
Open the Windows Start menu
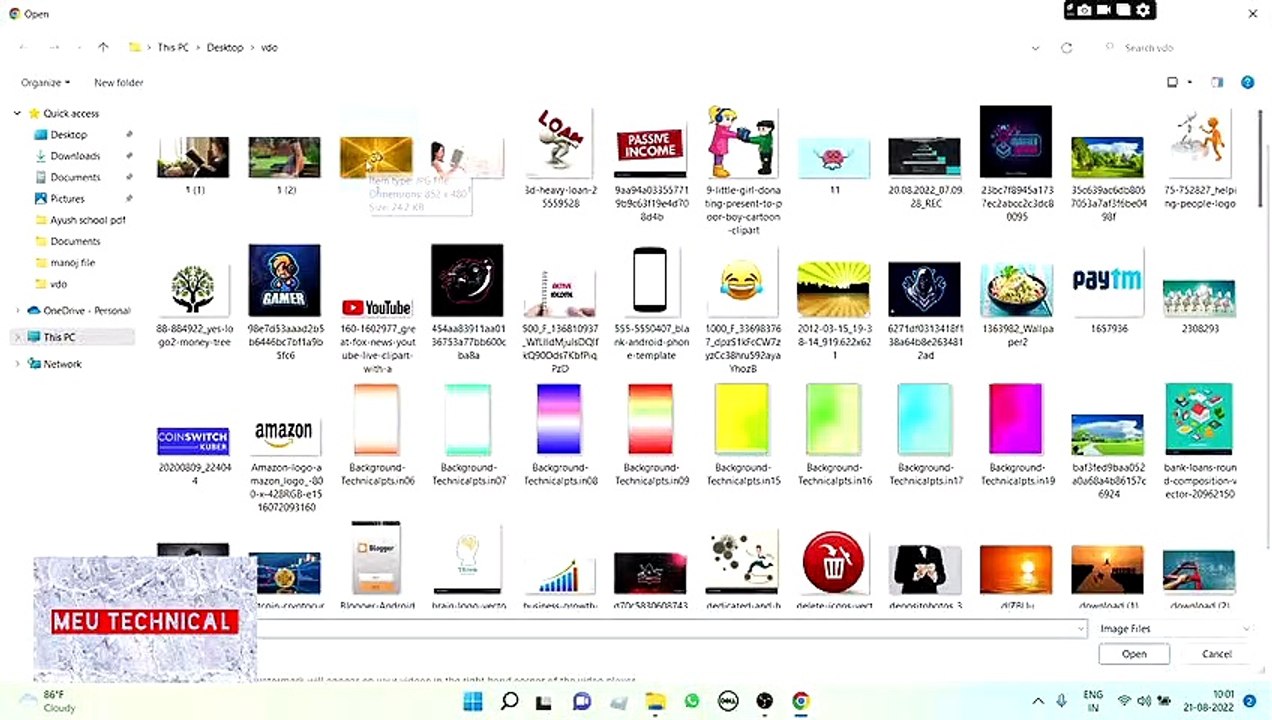tap(473, 701)
